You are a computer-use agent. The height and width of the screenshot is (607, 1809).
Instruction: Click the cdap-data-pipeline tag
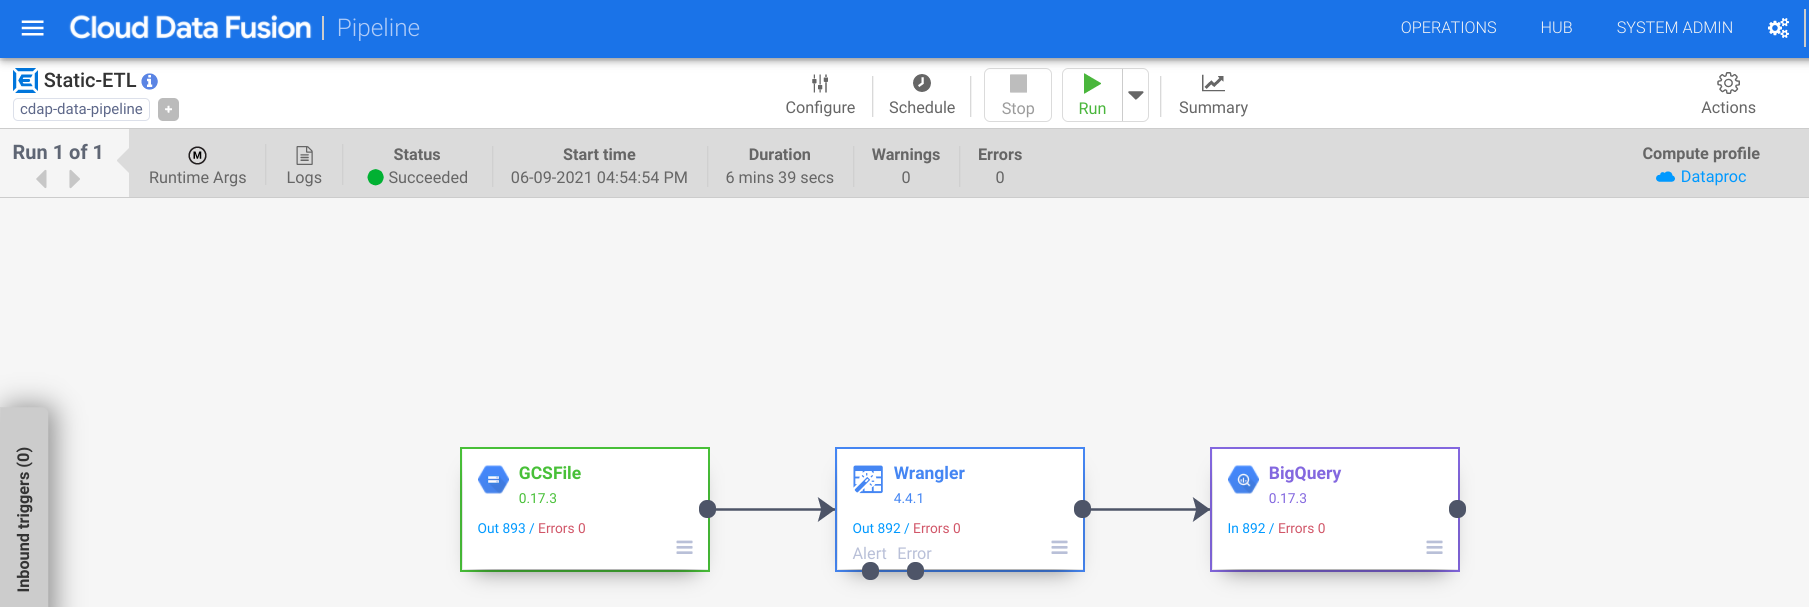coord(81,109)
